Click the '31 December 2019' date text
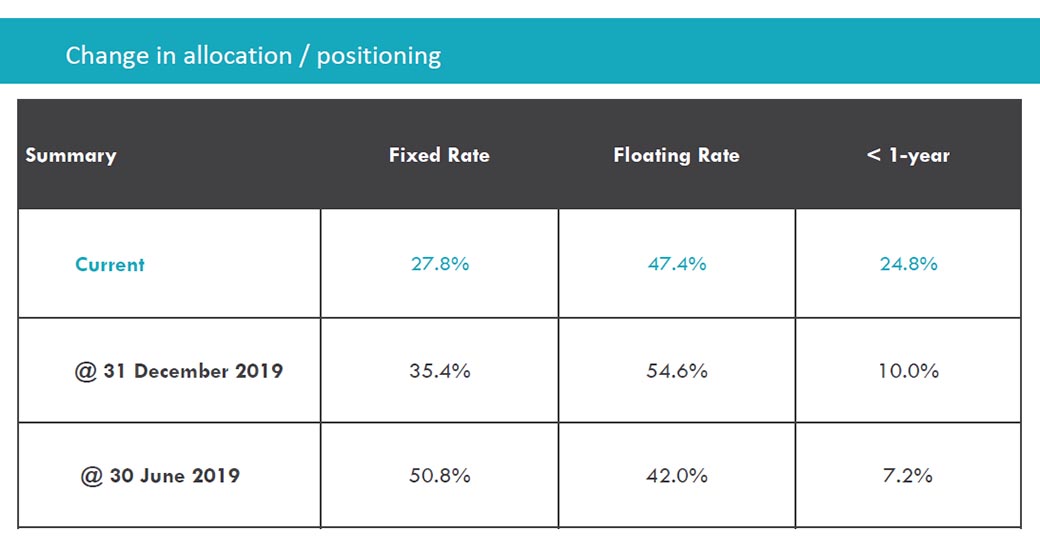 point(193,371)
